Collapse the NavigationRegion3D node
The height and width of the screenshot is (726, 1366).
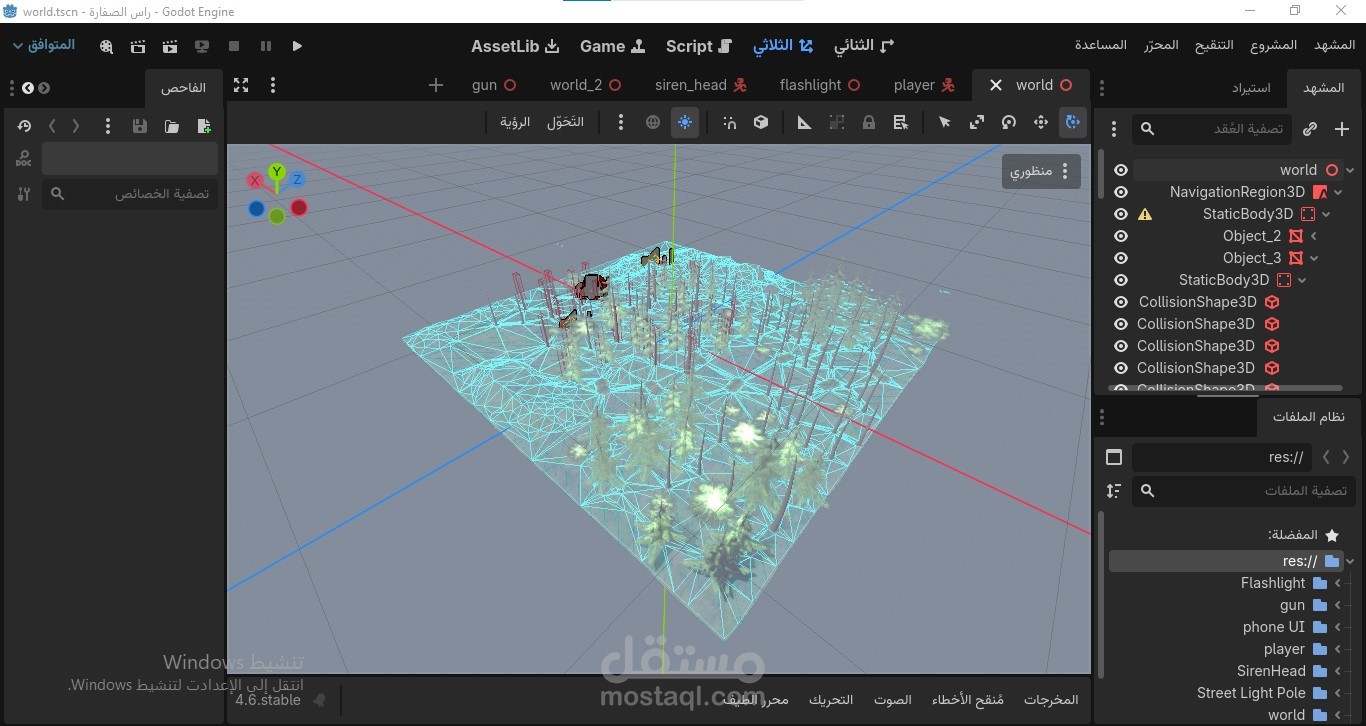[1338, 192]
